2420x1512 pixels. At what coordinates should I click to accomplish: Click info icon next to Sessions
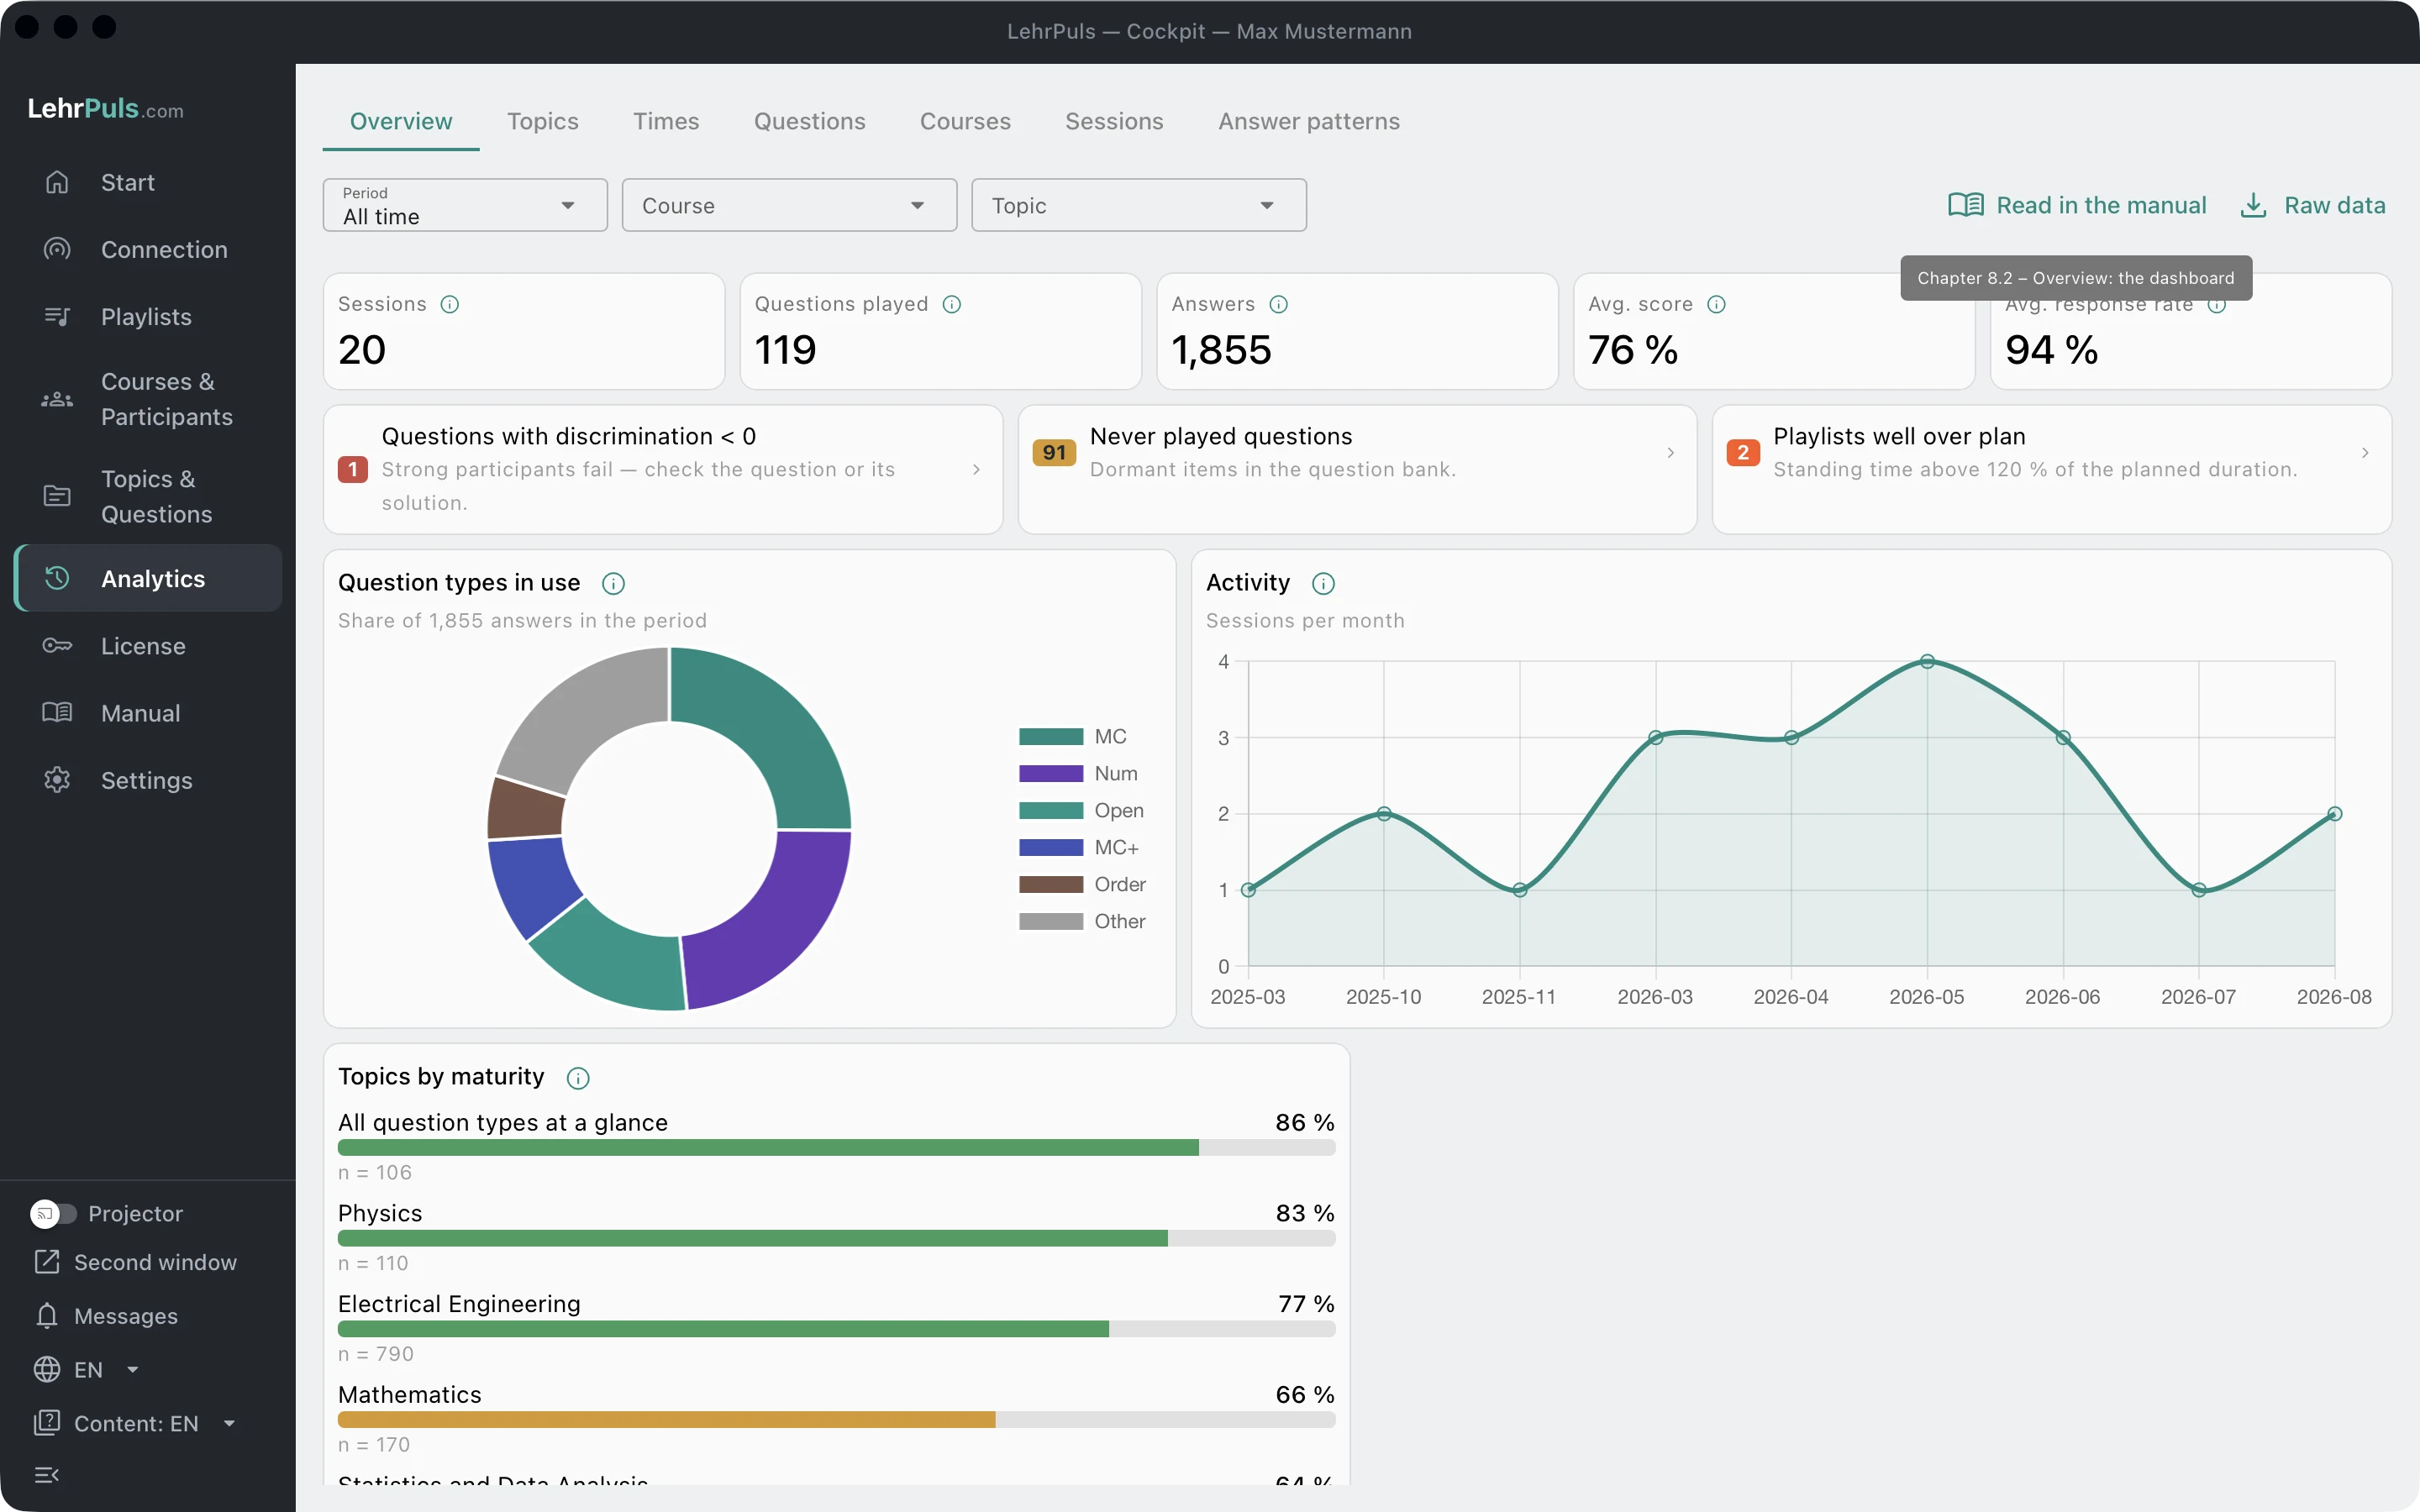point(450,304)
